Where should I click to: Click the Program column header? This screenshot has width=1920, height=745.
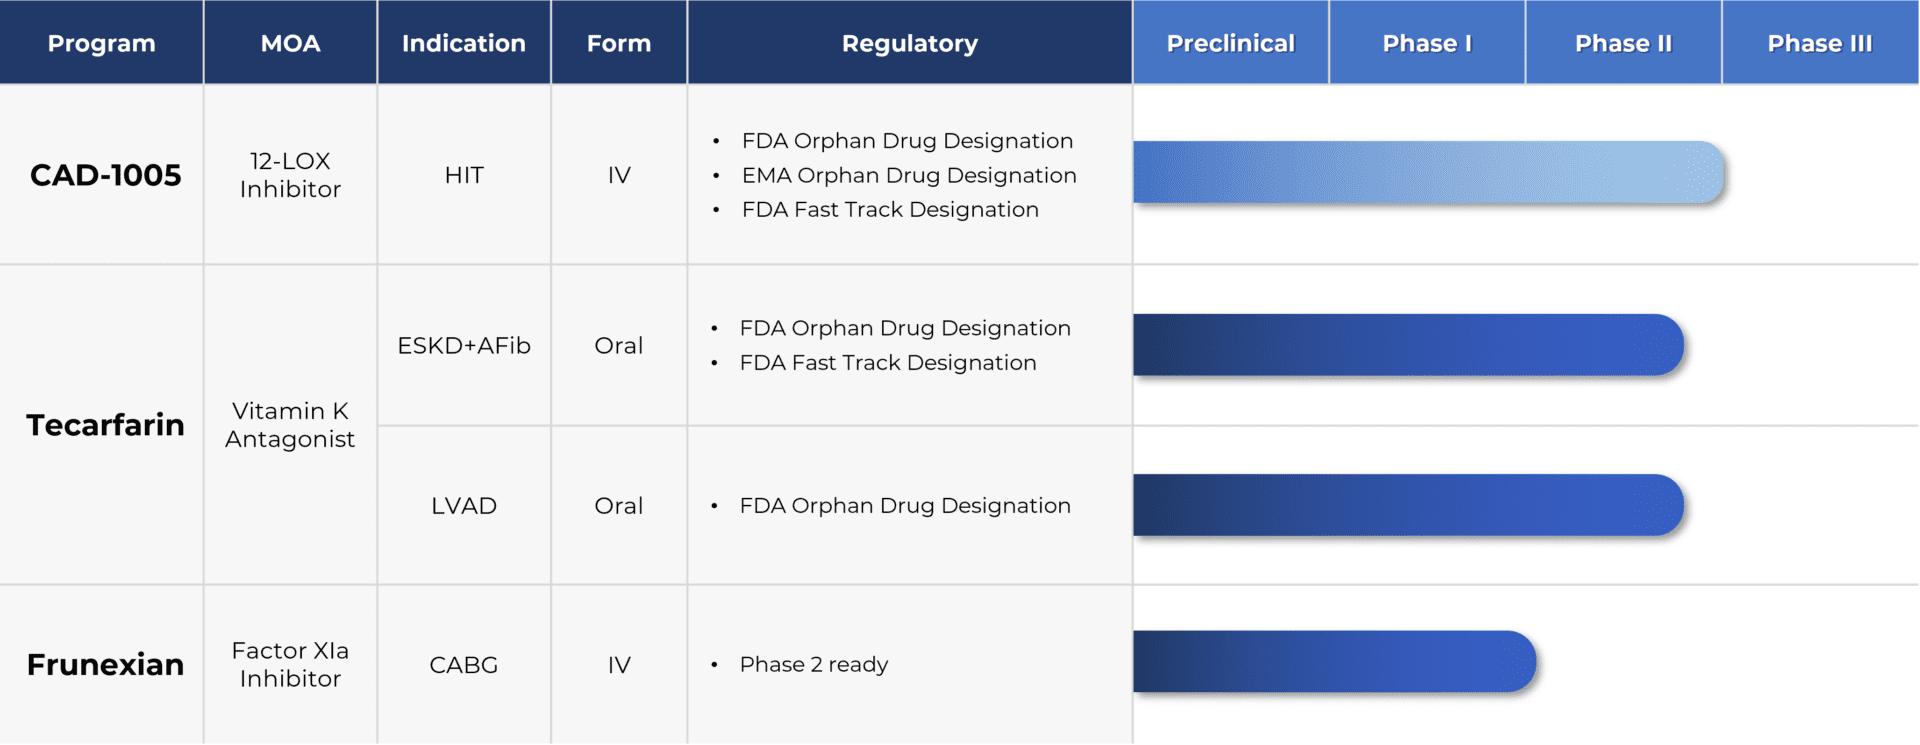point(101,43)
